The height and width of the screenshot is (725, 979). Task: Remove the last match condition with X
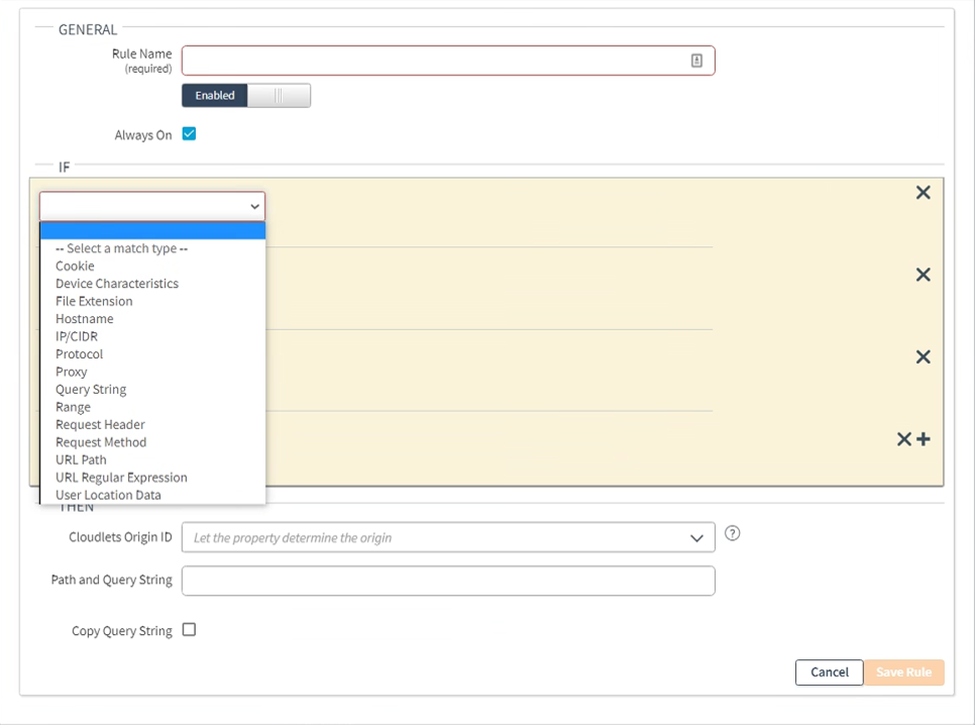pyautogui.click(x=903, y=439)
